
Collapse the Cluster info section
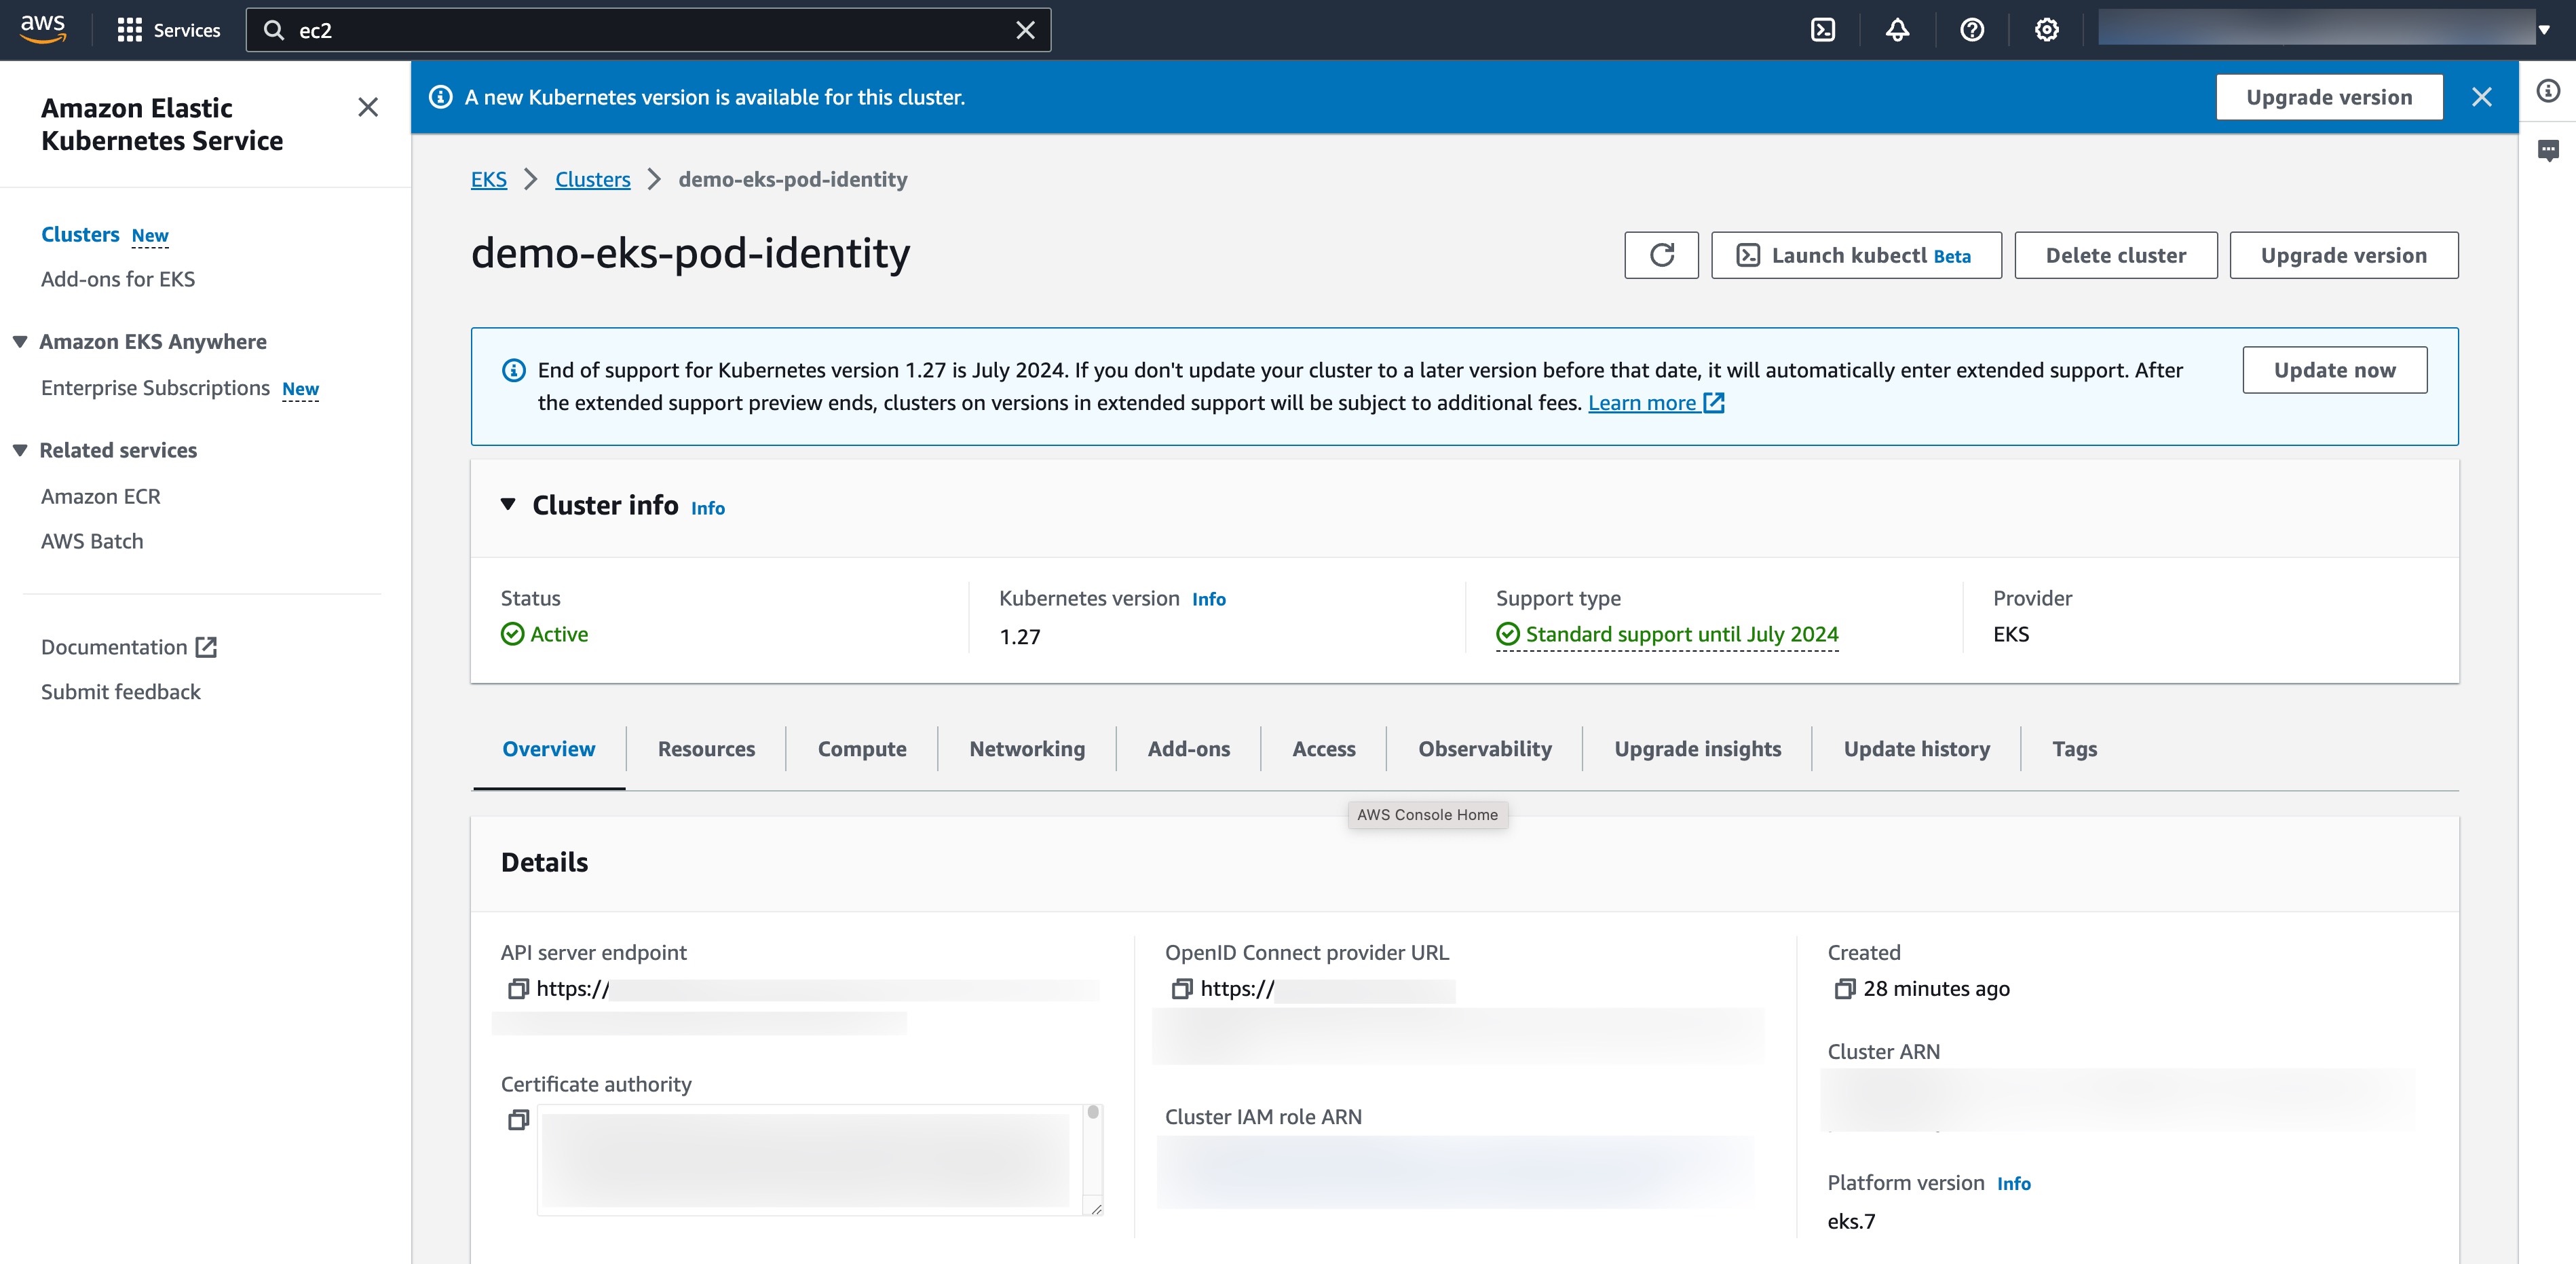[x=508, y=505]
